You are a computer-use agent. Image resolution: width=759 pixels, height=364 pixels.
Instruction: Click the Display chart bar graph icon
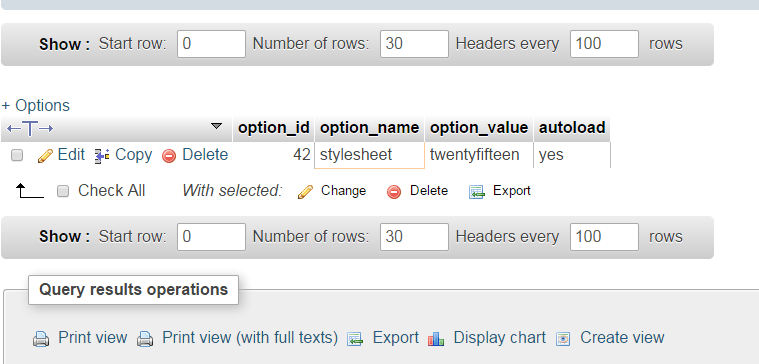[436, 338]
